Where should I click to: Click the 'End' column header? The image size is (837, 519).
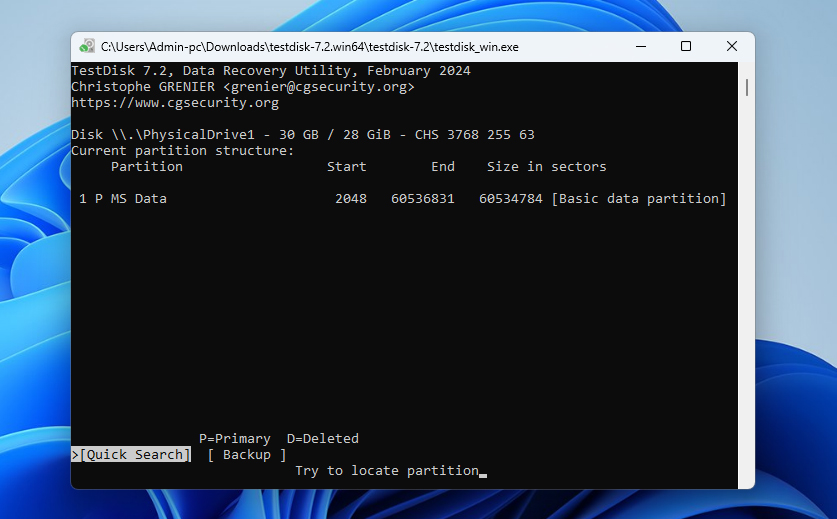click(x=443, y=167)
